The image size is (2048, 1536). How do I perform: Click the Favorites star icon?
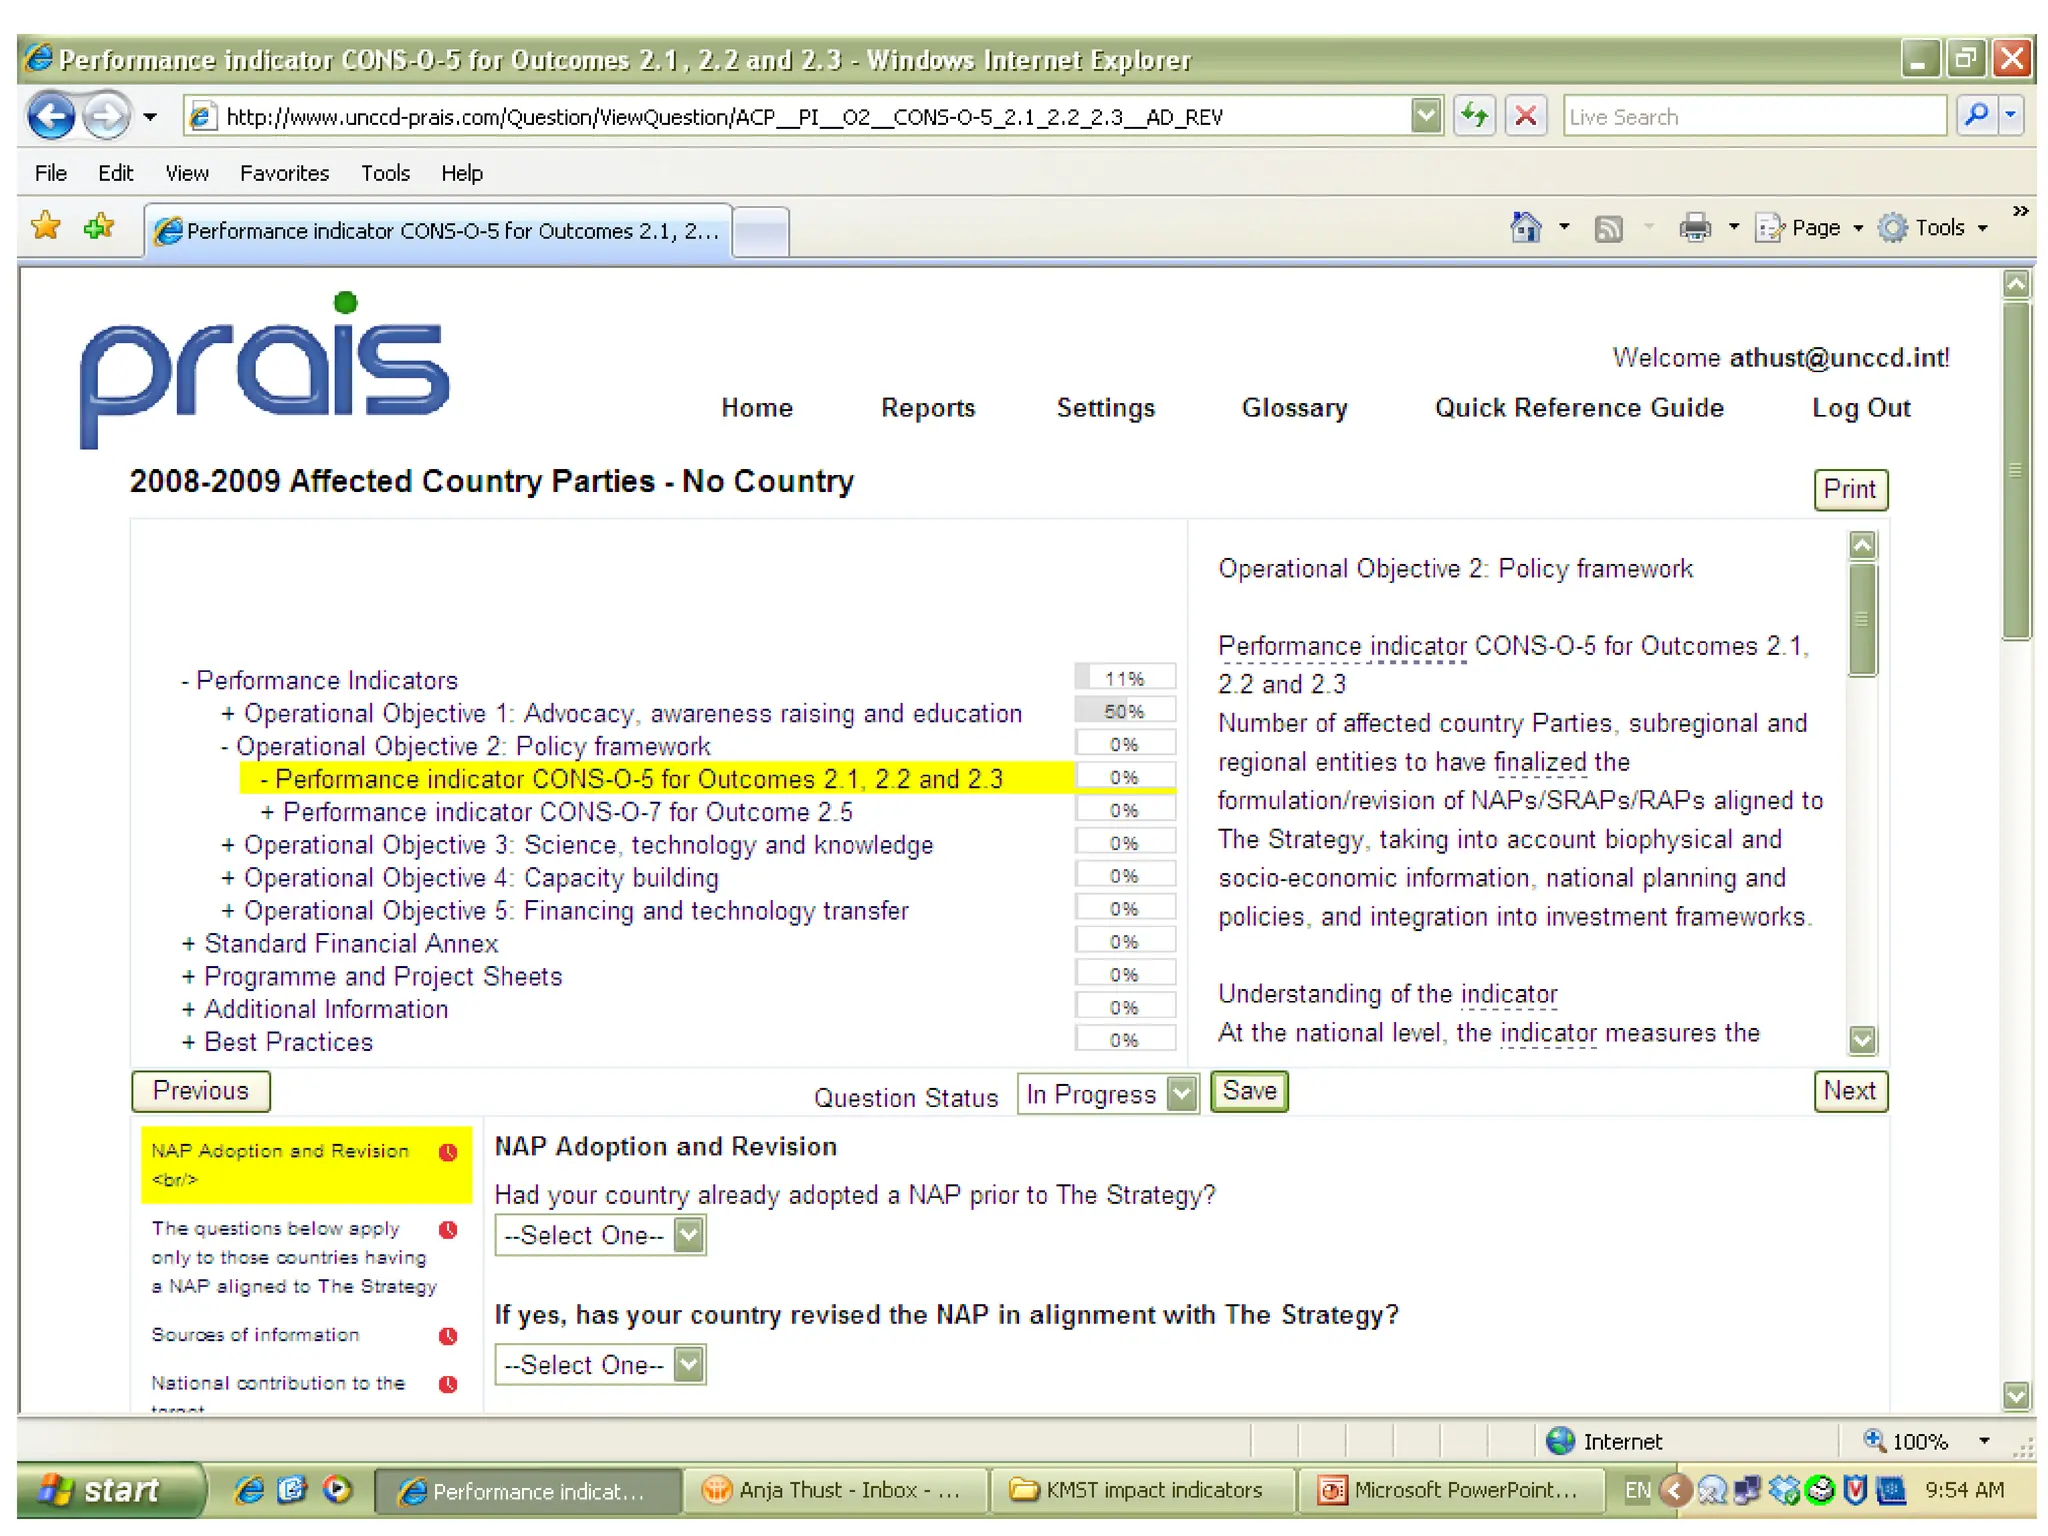point(45,227)
